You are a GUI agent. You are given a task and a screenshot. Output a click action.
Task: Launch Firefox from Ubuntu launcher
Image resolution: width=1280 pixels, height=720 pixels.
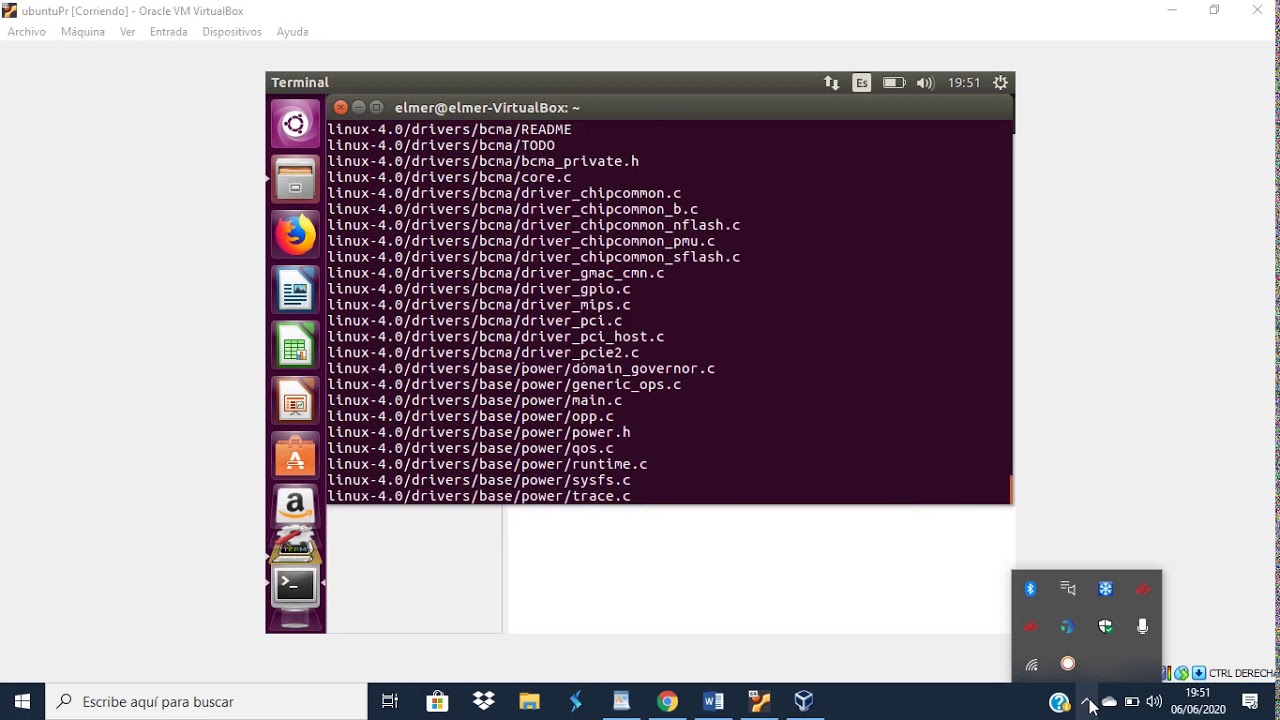coord(295,235)
